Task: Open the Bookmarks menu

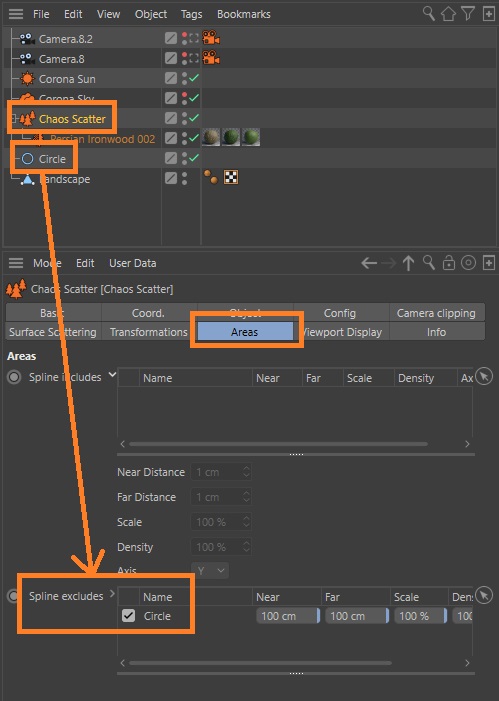Action: (x=244, y=14)
